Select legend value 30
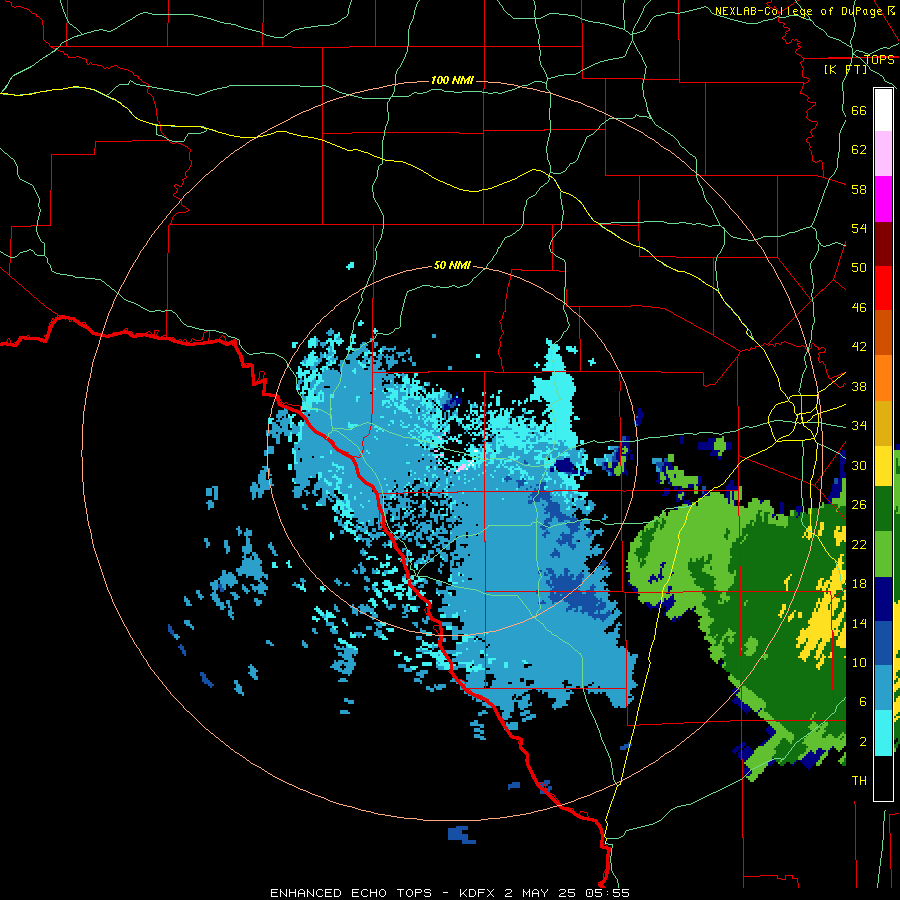 pos(859,465)
